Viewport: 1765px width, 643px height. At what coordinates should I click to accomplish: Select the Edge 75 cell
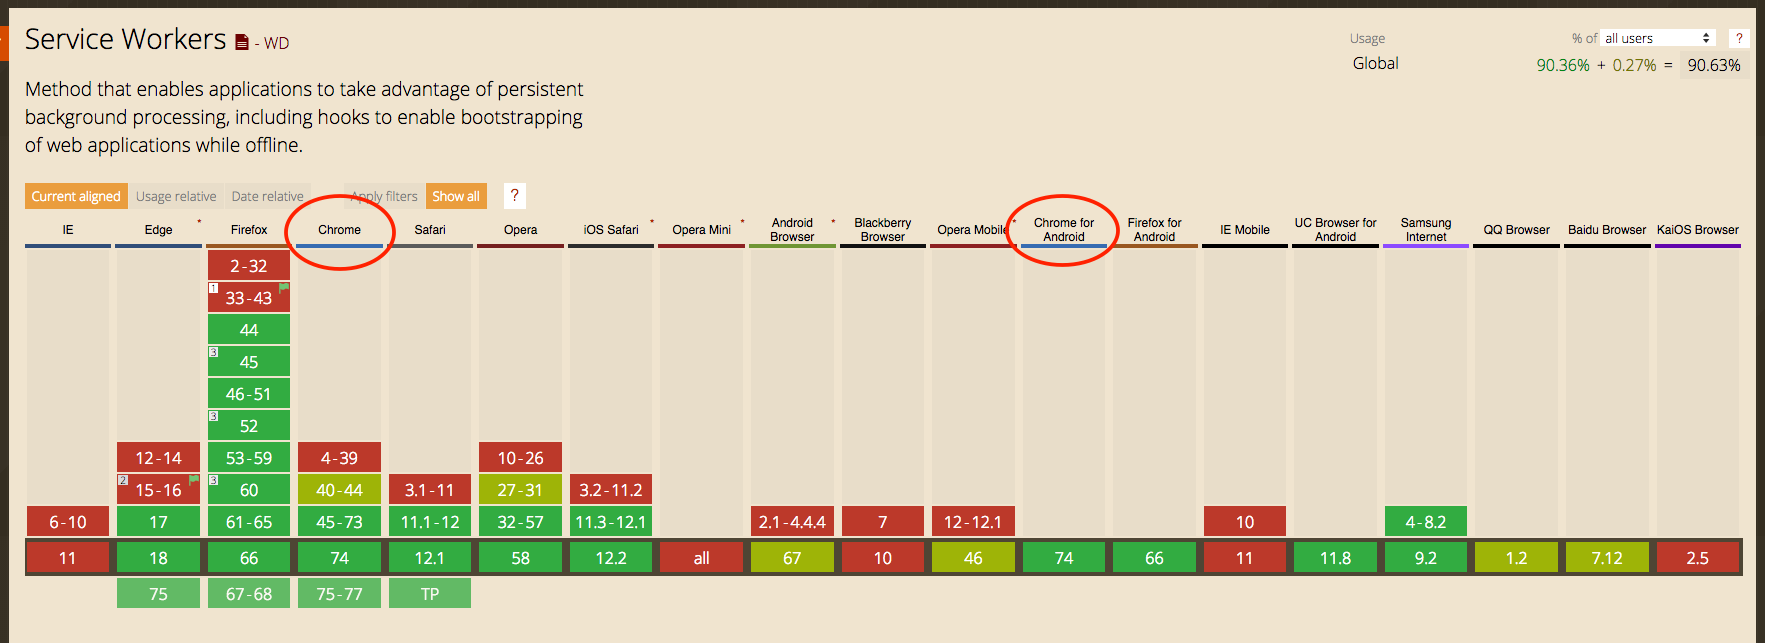pos(158,593)
